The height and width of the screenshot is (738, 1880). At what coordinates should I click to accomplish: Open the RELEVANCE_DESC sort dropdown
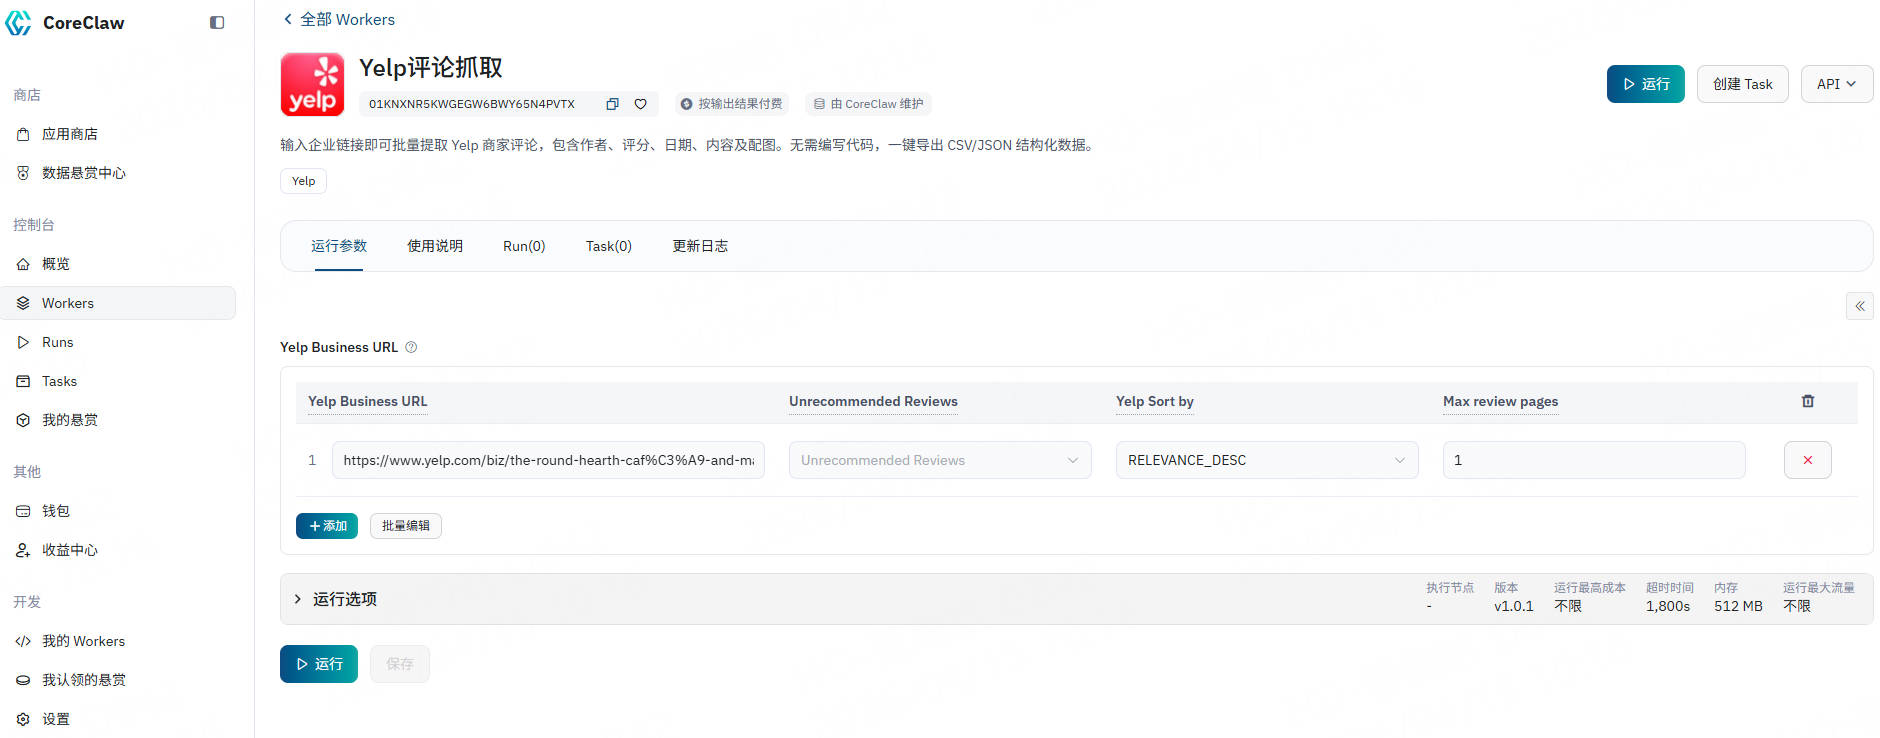click(1266, 460)
